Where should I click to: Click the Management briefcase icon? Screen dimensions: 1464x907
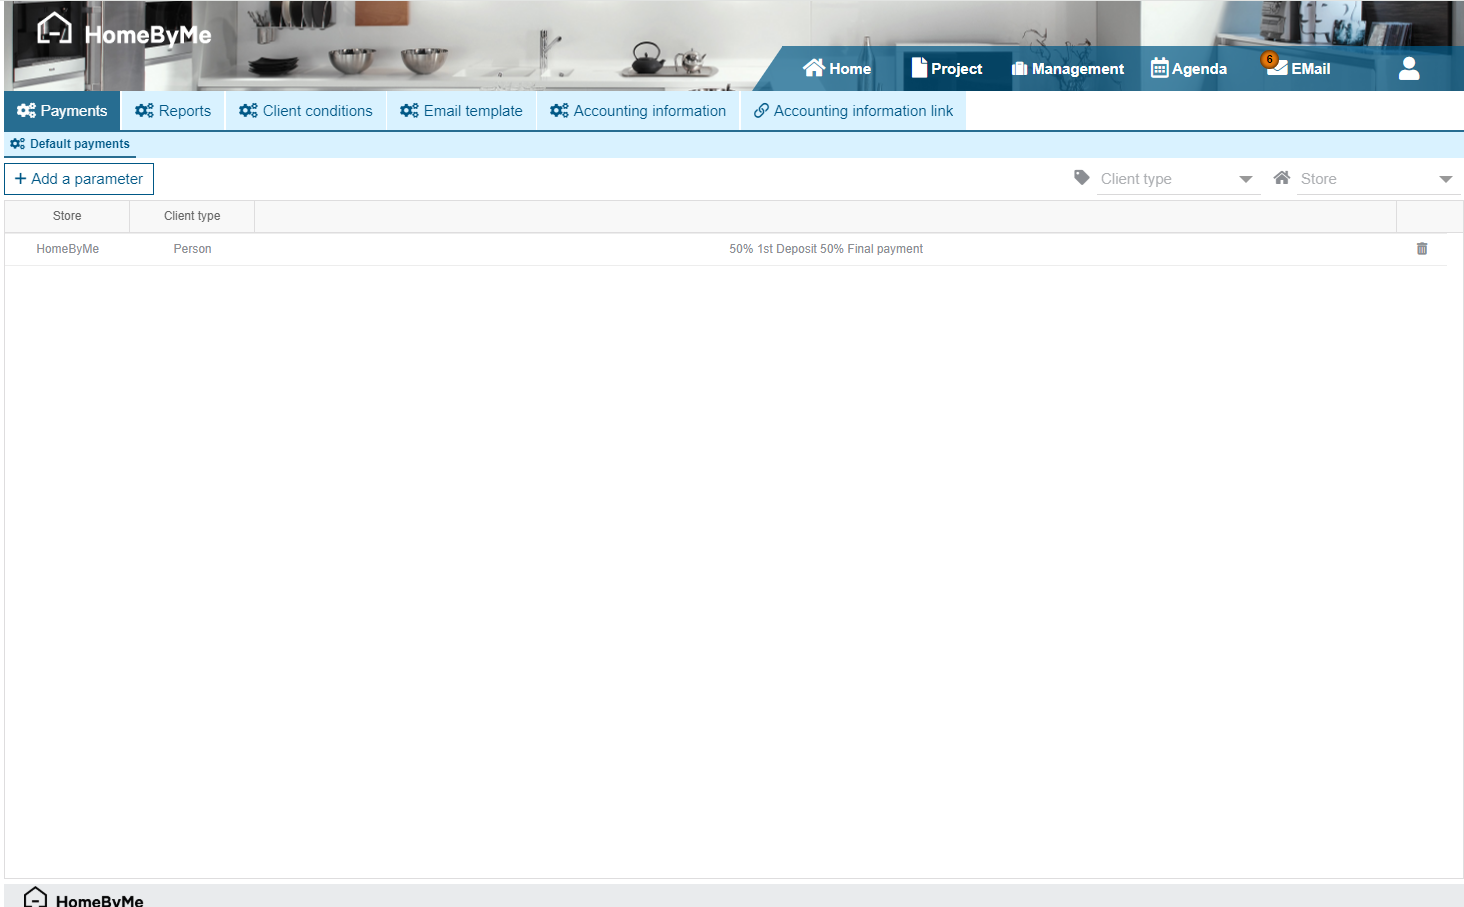[1019, 68]
